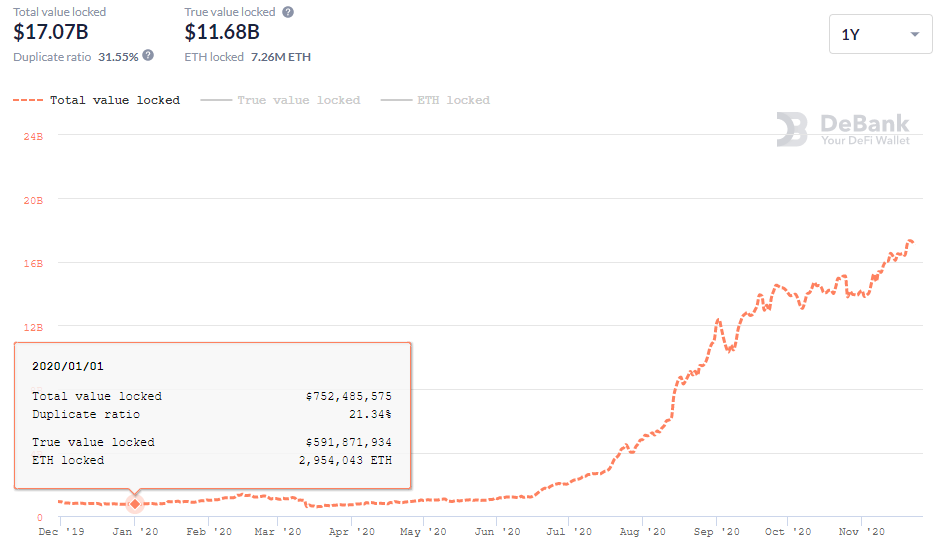This screenshot has width=942, height=548.
Task: Click the $17.07B total value figure
Action: coord(51,32)
